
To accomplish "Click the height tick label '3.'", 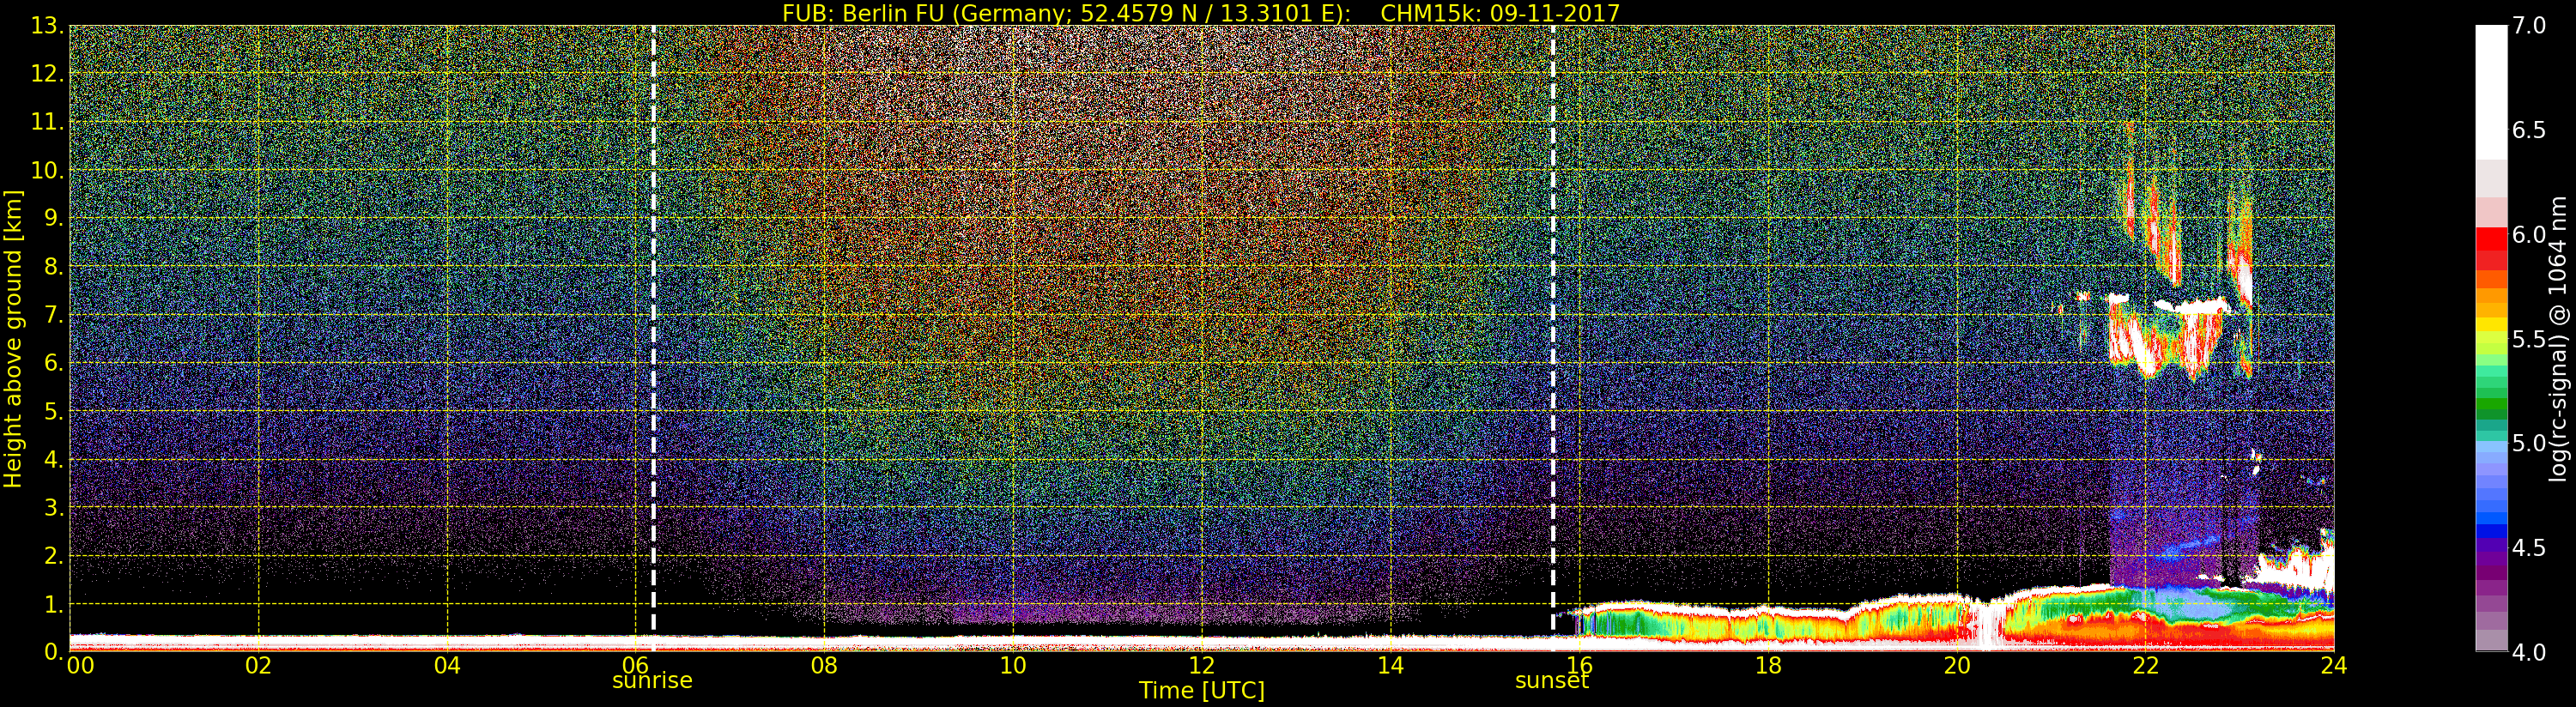I will [54, 508].
